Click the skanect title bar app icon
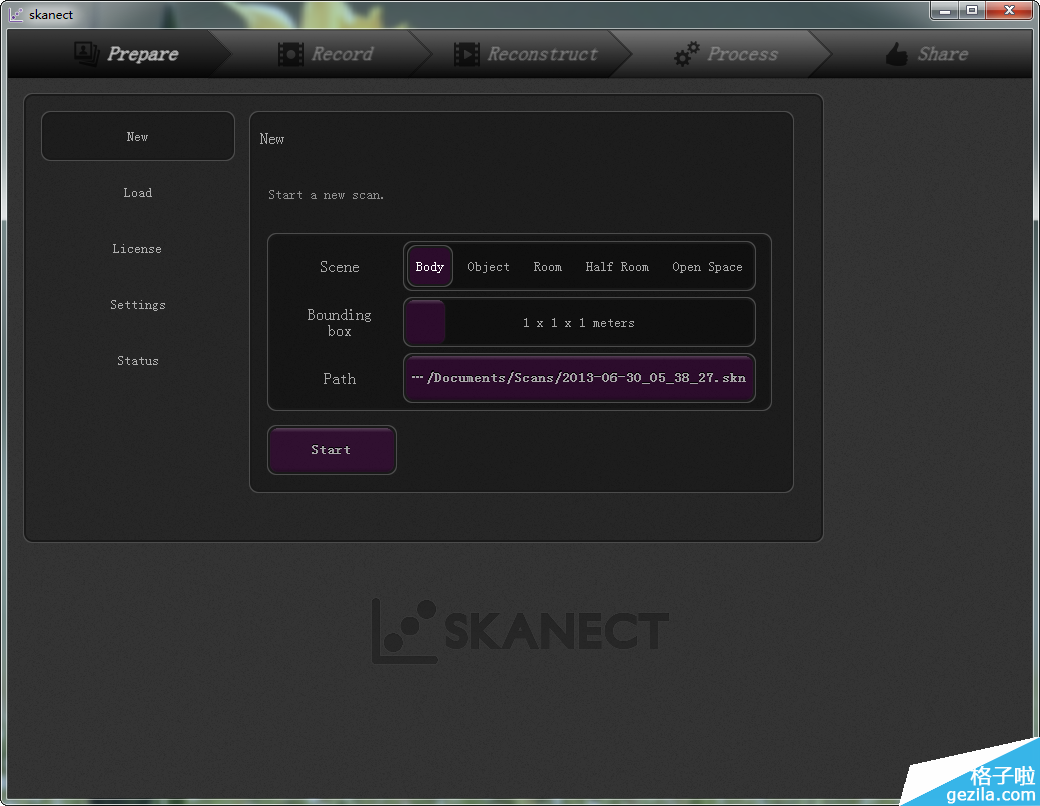This screenshot has width=1040, height=806. tap(16, 14)
